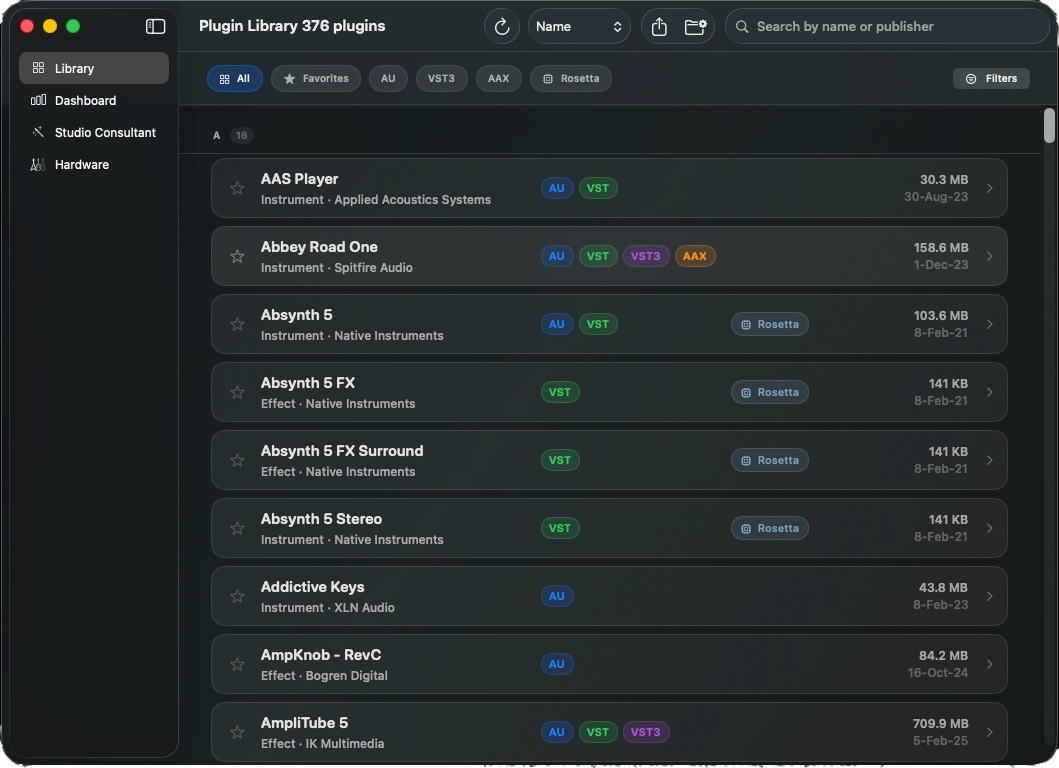
Task: Favorite AmpliTube 5 with its star
Action: coord(237,732)
